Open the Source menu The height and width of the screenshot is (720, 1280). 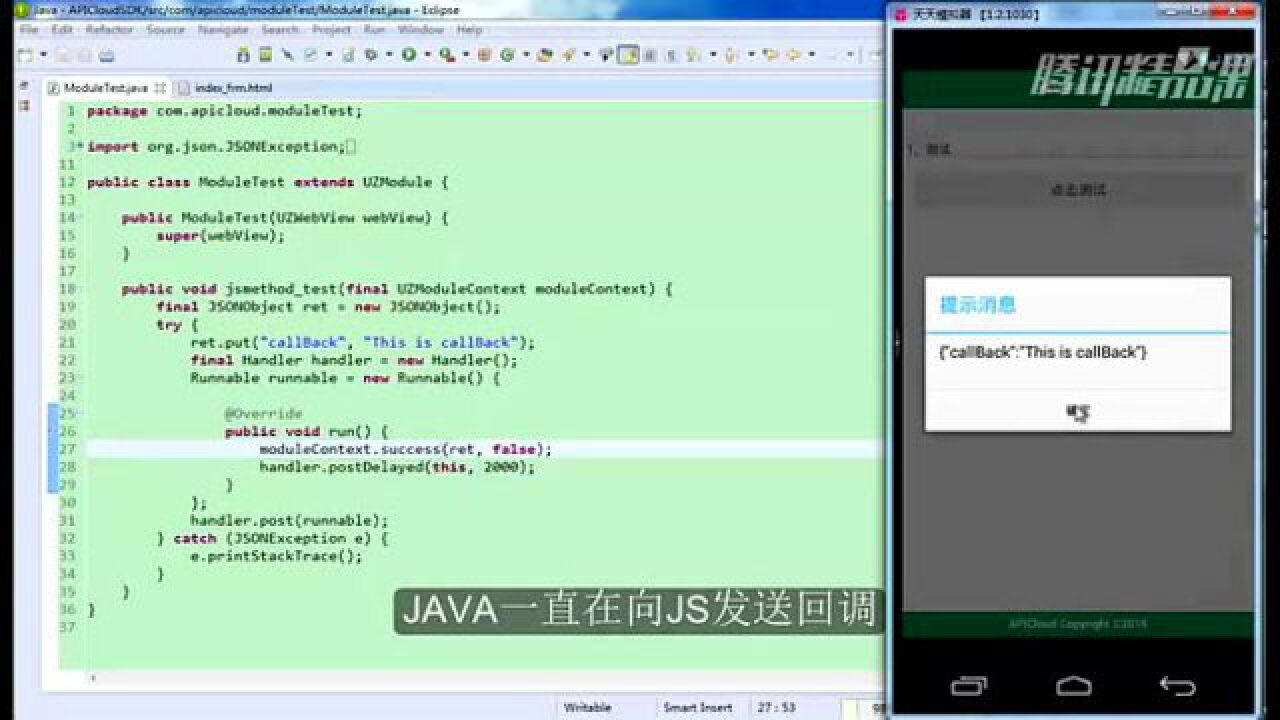(x=165, y=30)
